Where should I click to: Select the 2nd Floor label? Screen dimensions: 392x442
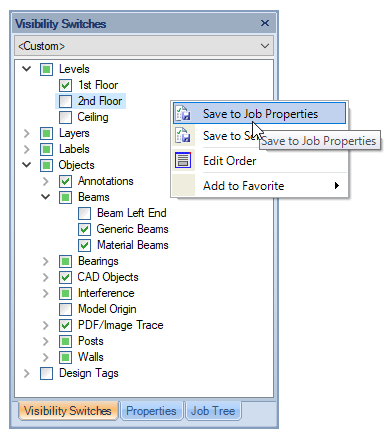100,101
